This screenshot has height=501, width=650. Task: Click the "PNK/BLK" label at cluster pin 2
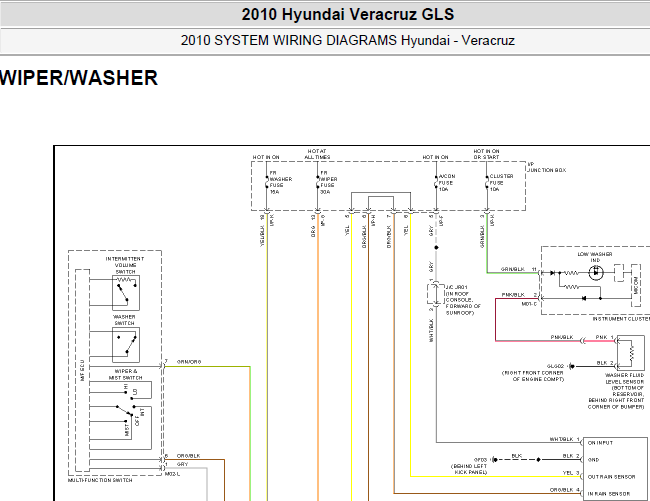pyautogui.click(x=513, y=295)
